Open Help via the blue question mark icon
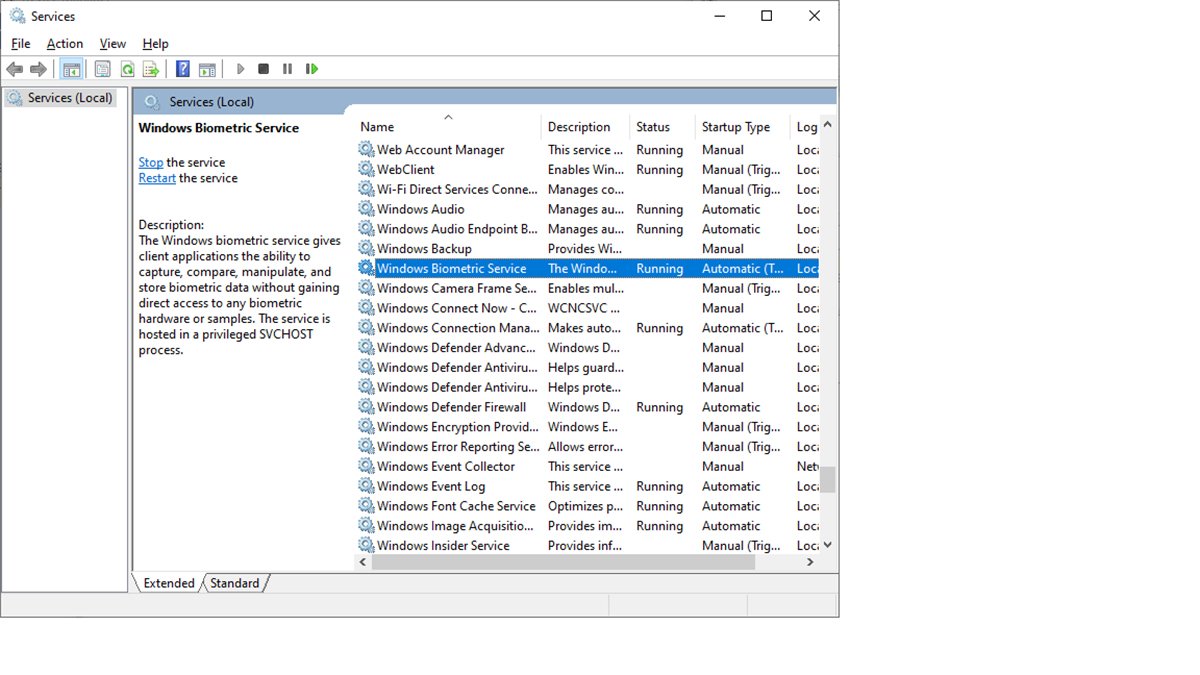Screen dimensions: 1200x675 (182, 68)
